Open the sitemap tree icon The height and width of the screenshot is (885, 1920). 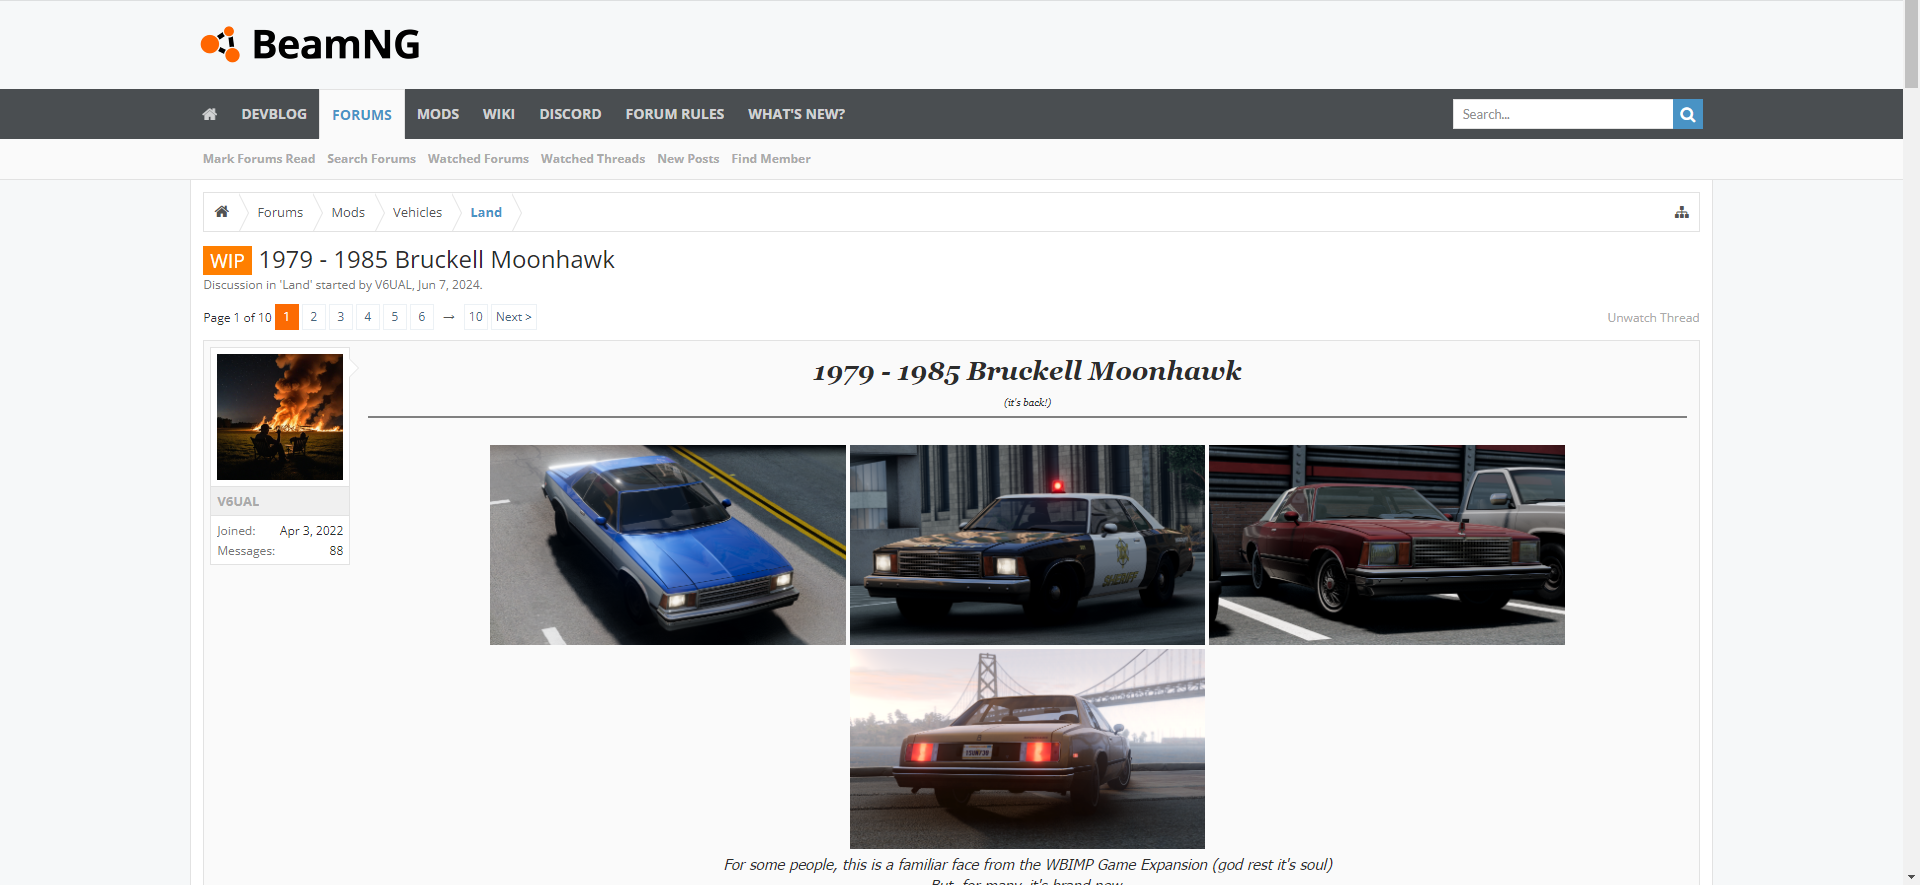[x=1681, y=212]
